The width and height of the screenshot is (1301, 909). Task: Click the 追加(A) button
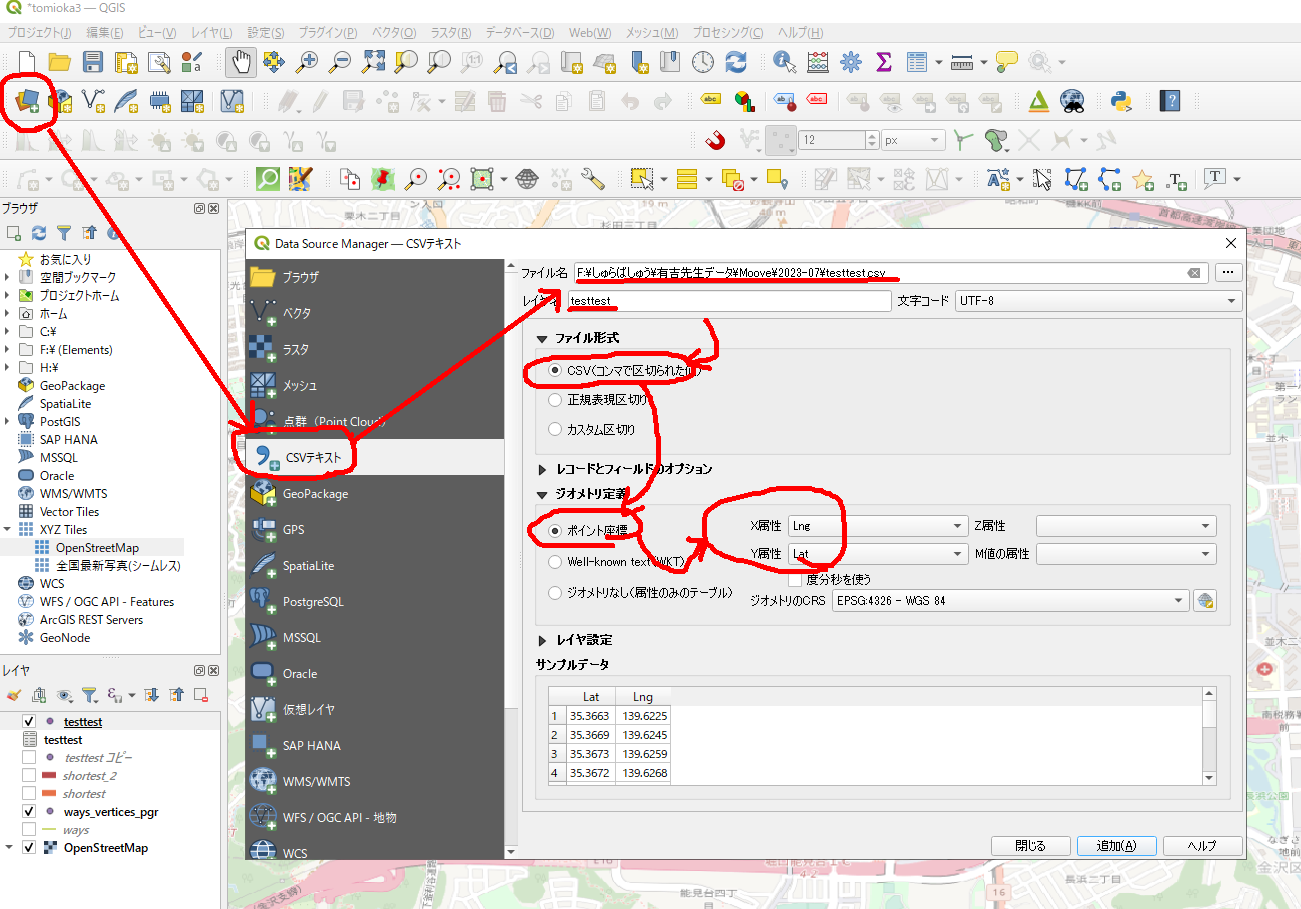point(1116,846)
